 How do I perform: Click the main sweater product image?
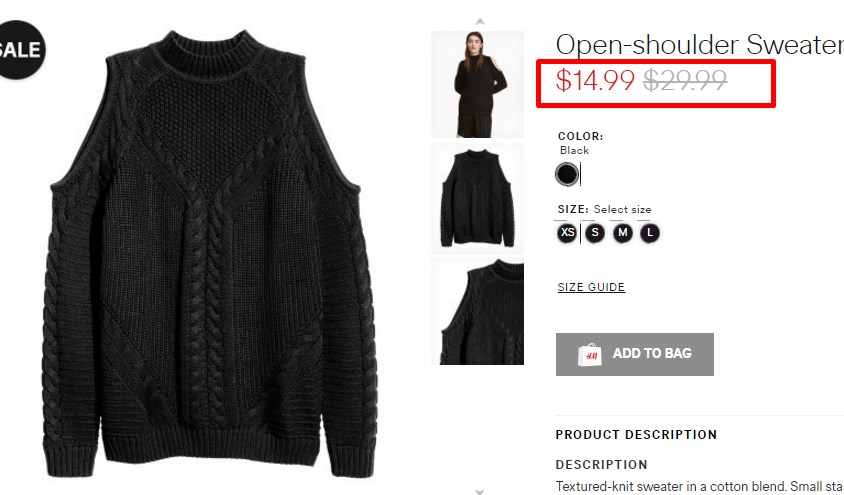(209, 254)
